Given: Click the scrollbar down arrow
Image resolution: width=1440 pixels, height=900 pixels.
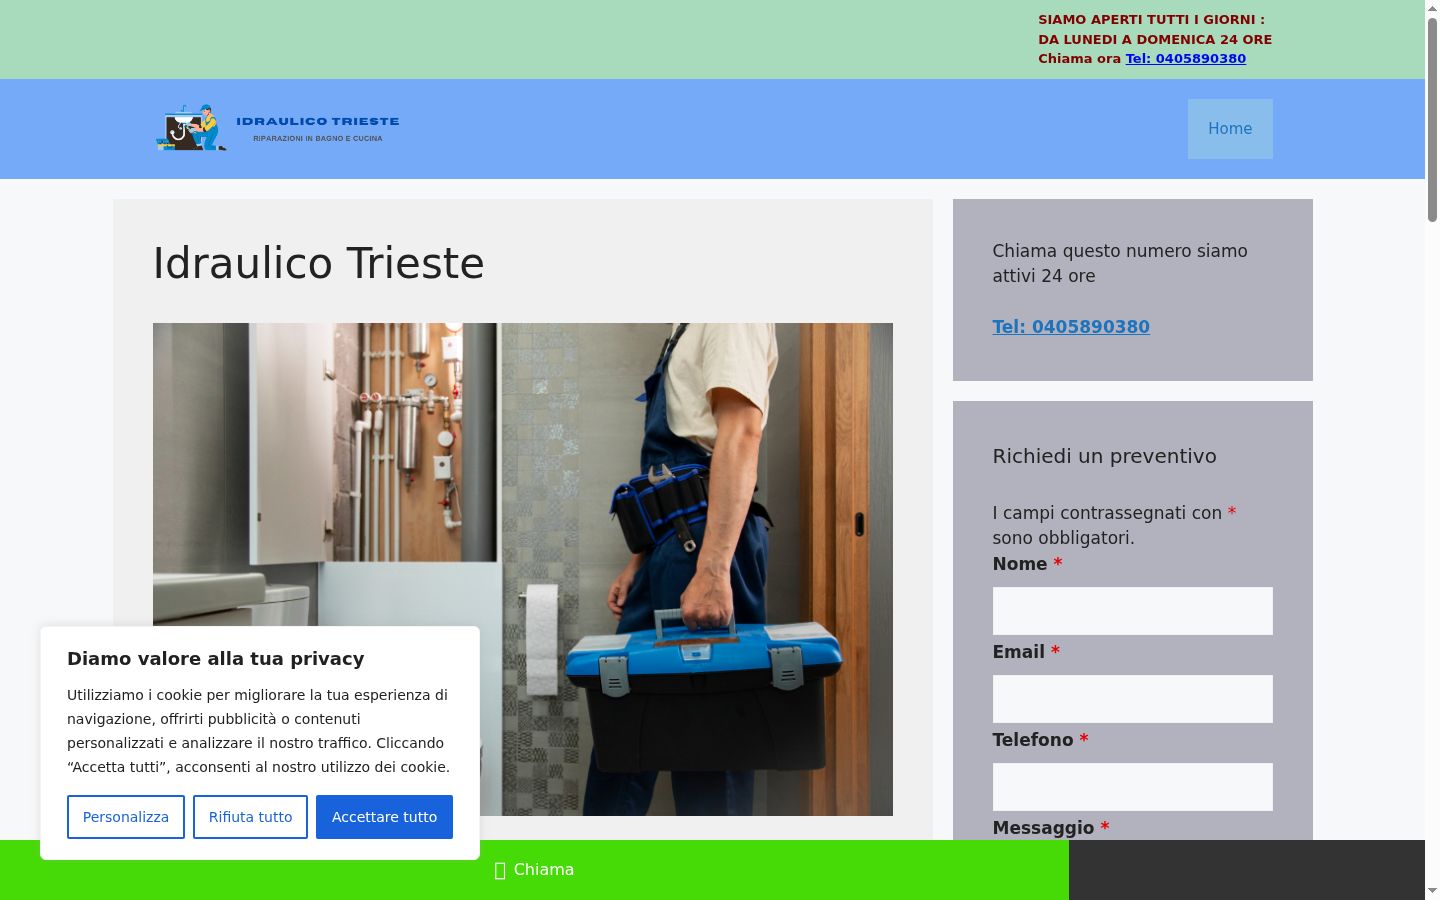Looking at the screenshot, I should 1432,890.
